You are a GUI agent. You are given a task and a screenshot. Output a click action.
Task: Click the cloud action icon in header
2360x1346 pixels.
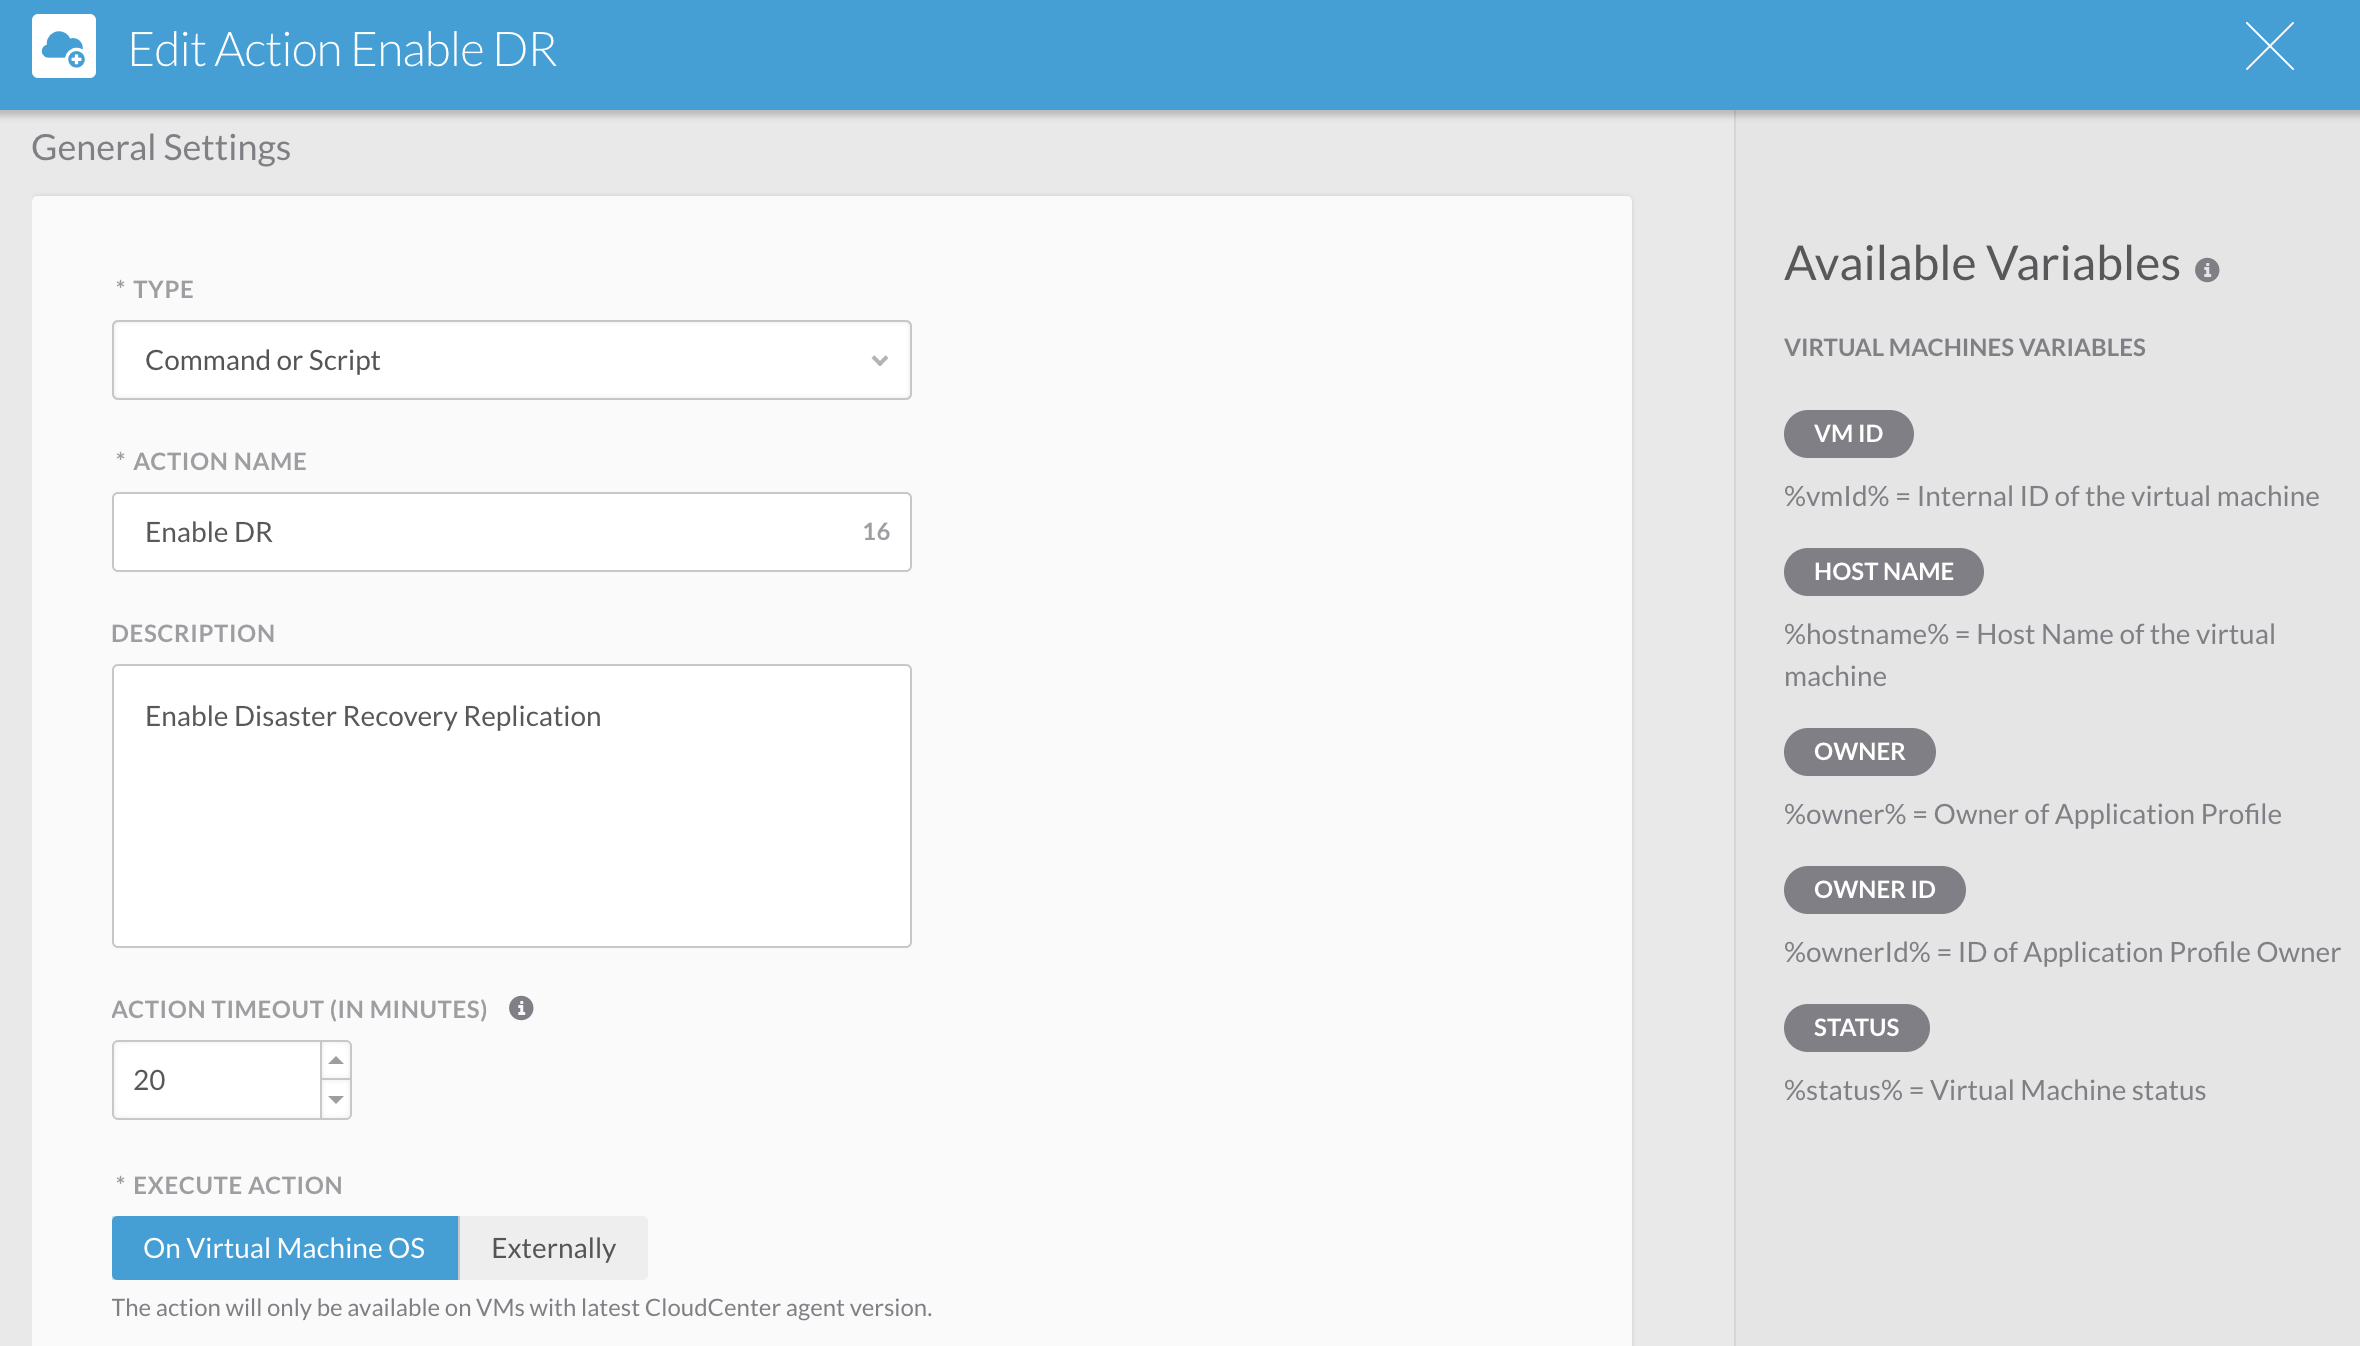click(x=64, y=47)
